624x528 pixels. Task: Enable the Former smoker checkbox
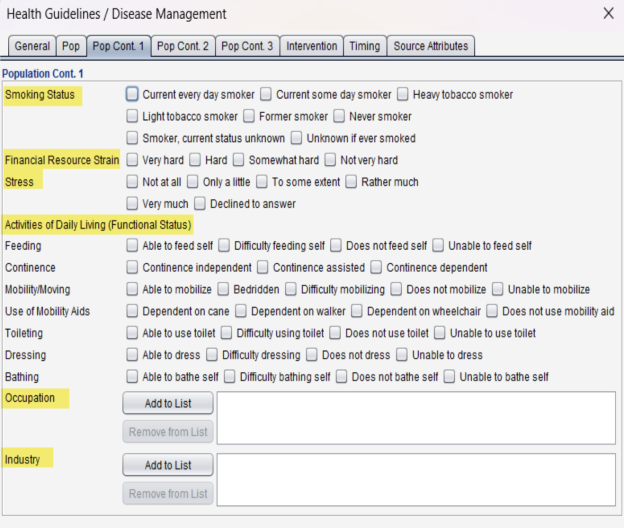click(251, 117)
